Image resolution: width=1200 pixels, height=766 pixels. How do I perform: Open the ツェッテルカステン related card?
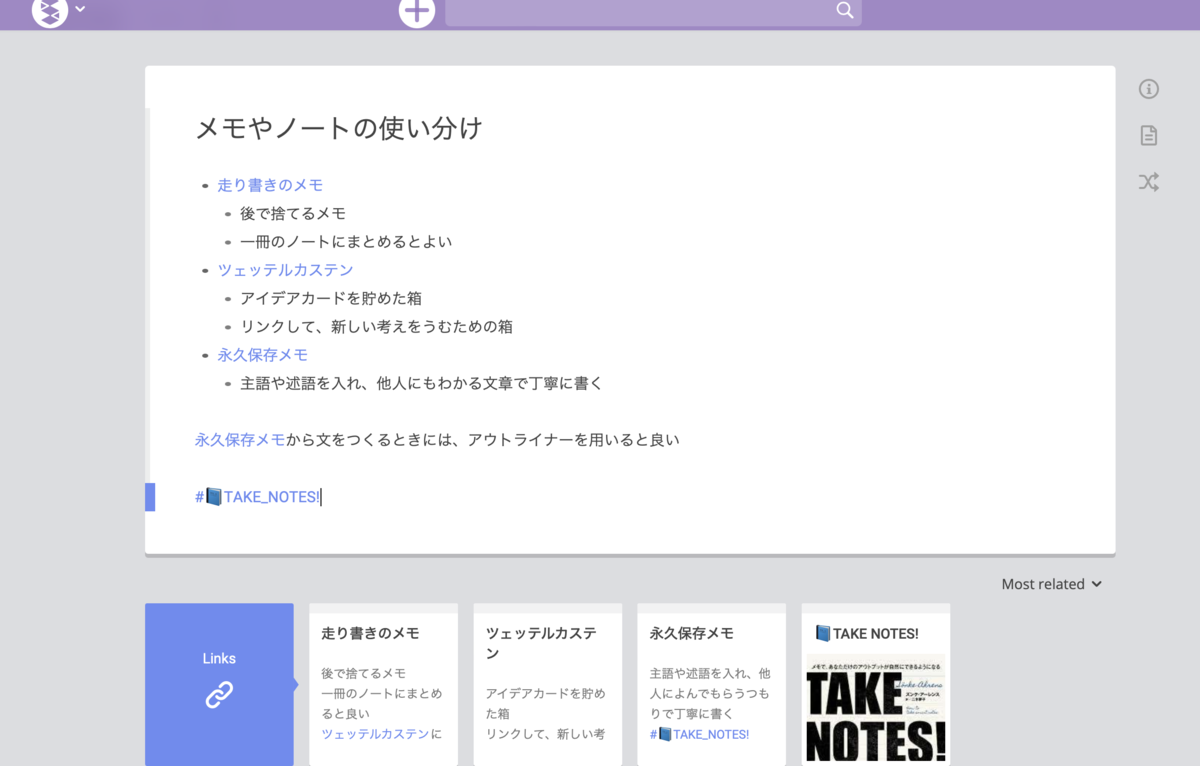pyautogui.click(x=547, y=684)
